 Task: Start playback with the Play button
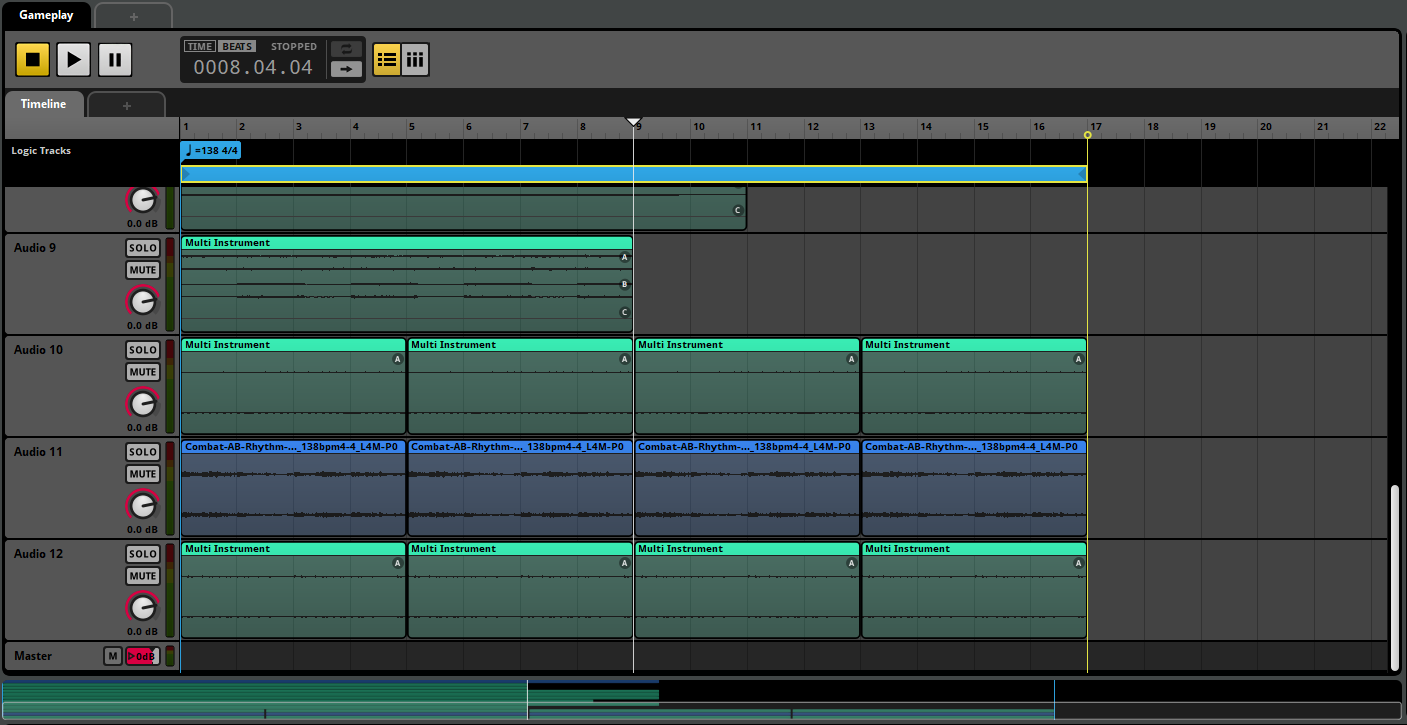[73, 60]
